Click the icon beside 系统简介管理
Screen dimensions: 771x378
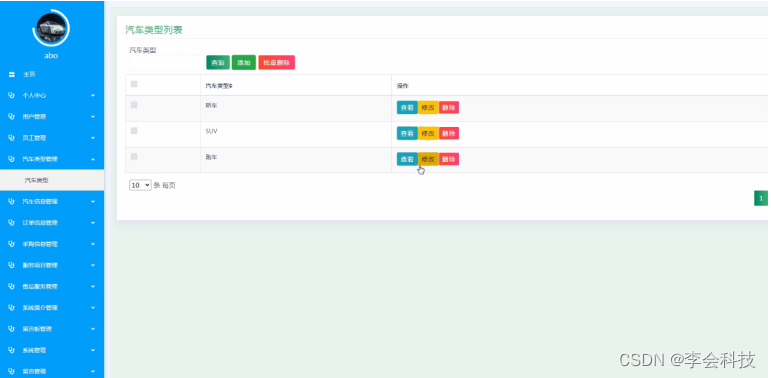tap(12, 308)
